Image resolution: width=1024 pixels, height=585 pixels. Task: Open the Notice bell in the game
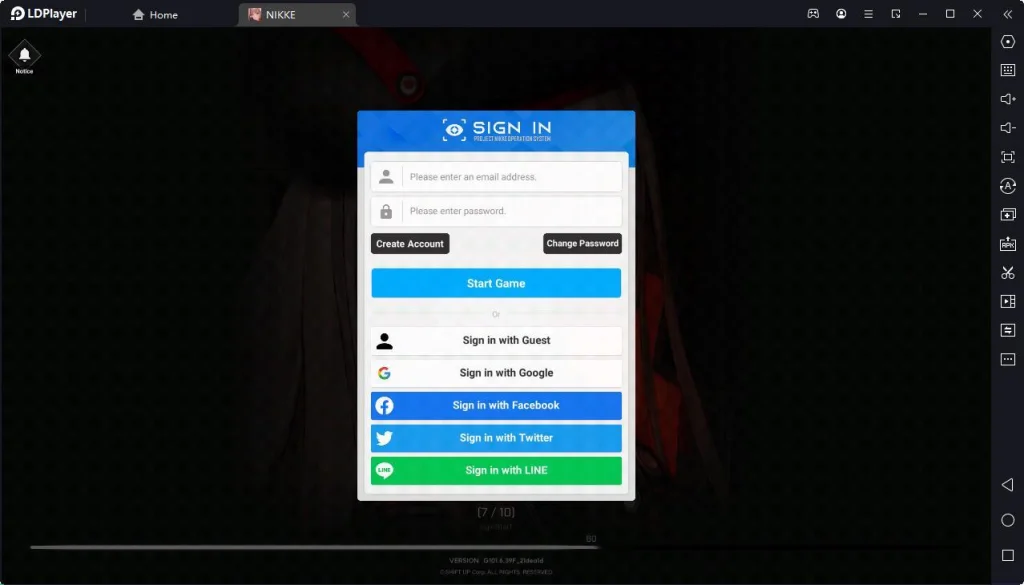coord(24,57)
